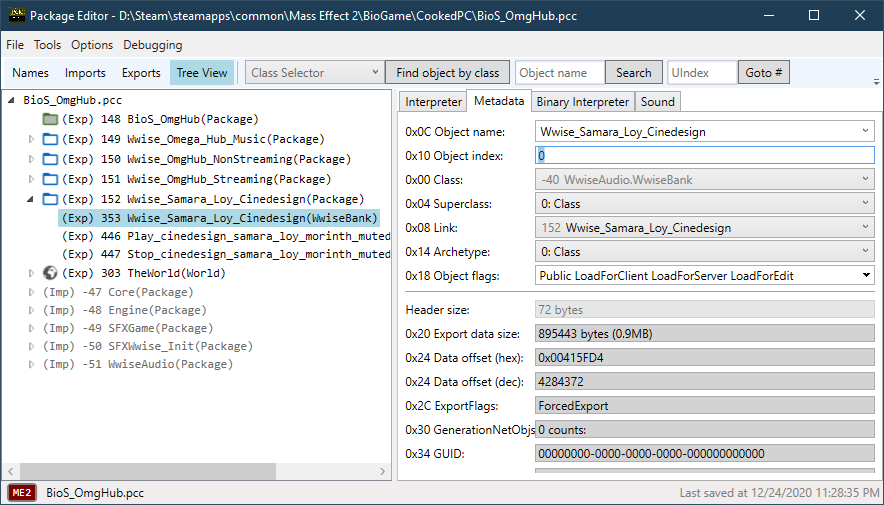
Task: Expand the Wwise_OmgHub_Streaming tree node
Action: 32,179
